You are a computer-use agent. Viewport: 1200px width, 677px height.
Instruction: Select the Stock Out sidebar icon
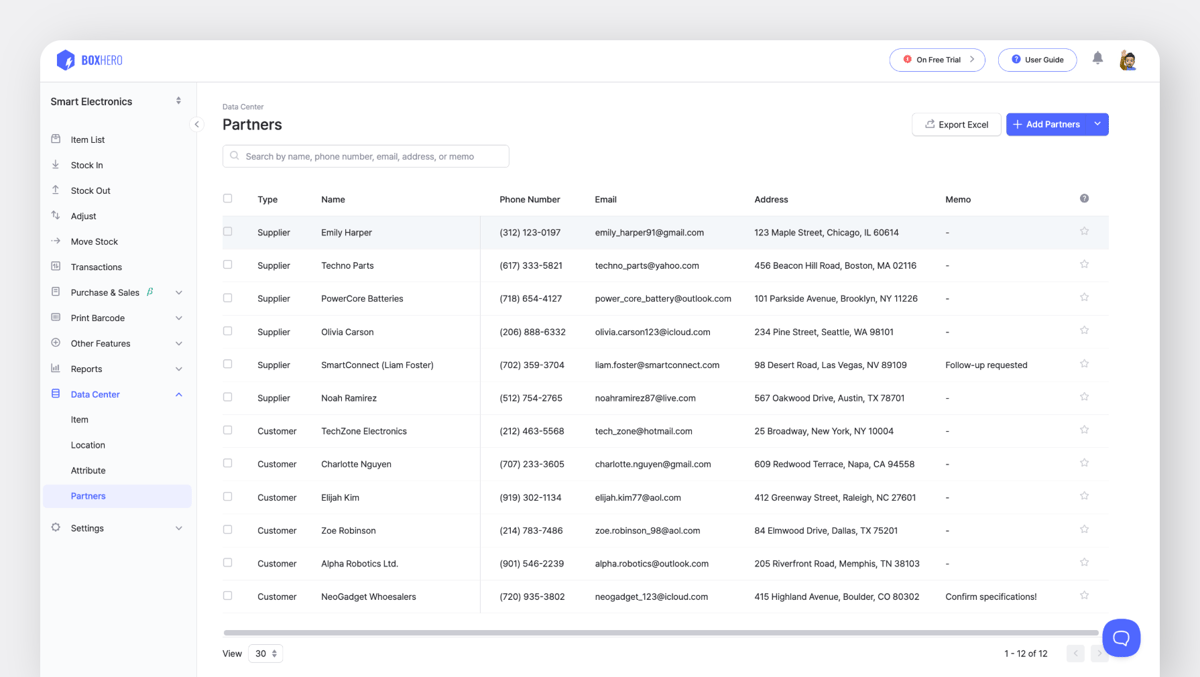click(x=56, y=190)
